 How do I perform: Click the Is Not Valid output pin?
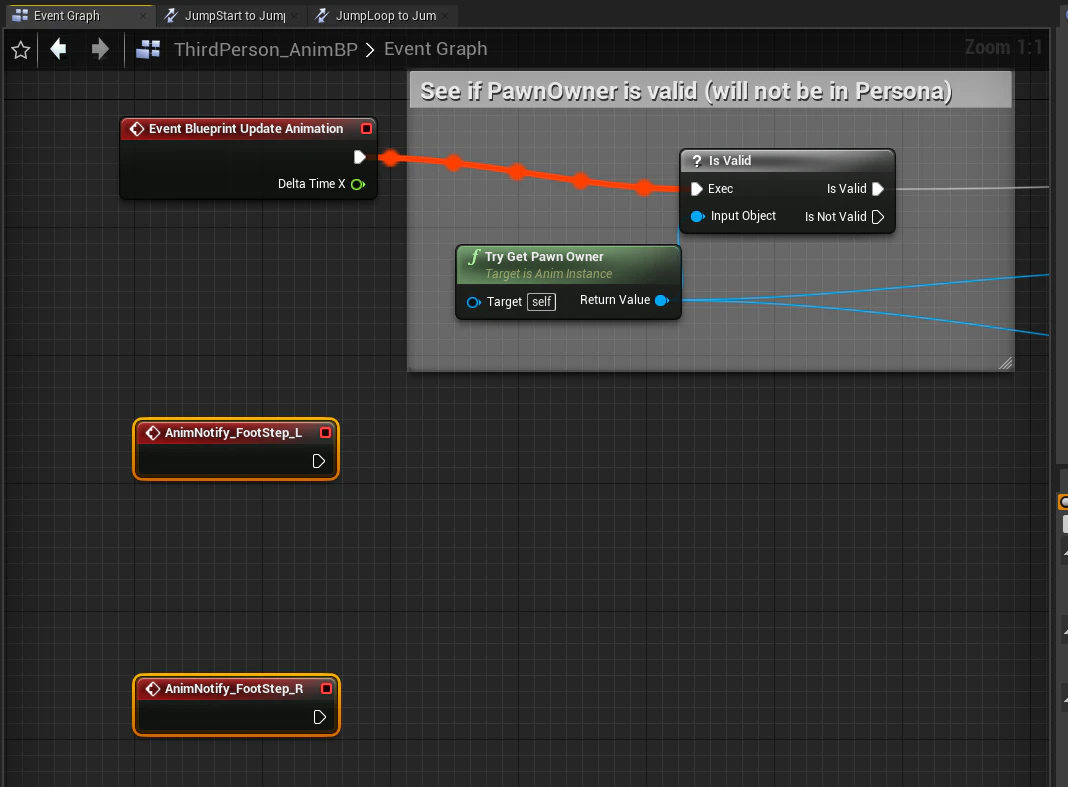[878, 217]
